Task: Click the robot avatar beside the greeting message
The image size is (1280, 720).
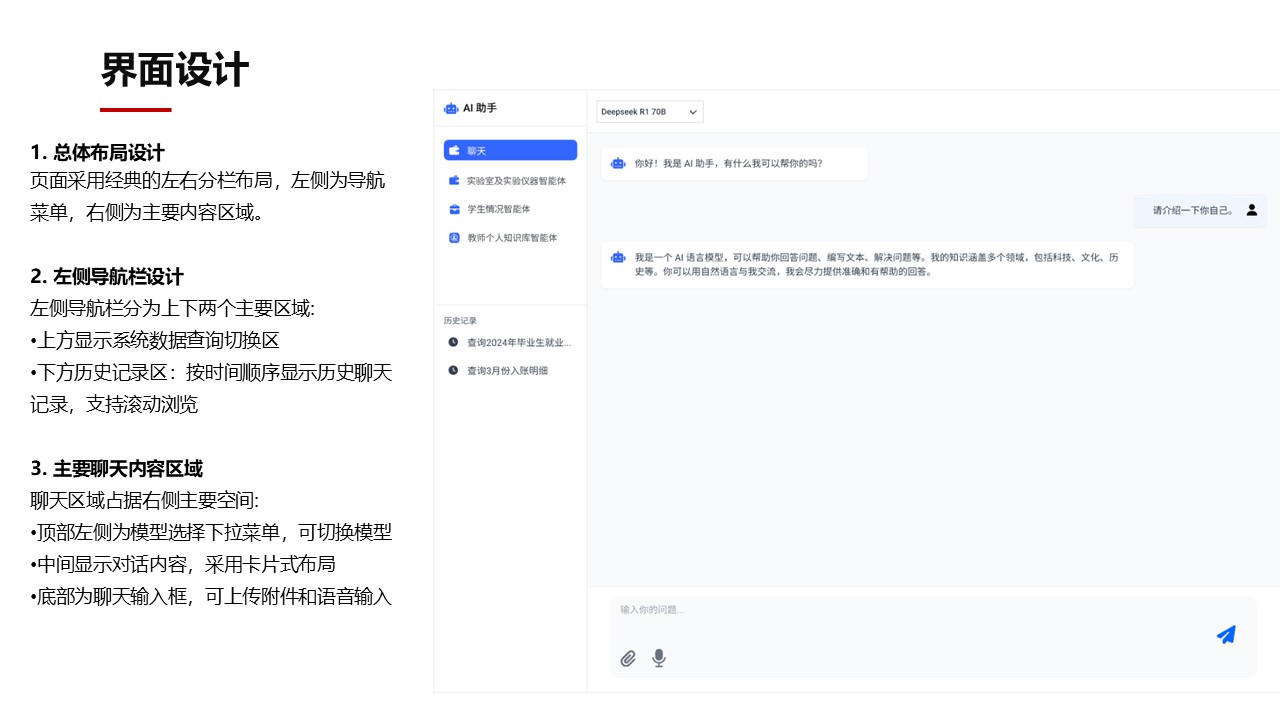Action: point(618,163)
